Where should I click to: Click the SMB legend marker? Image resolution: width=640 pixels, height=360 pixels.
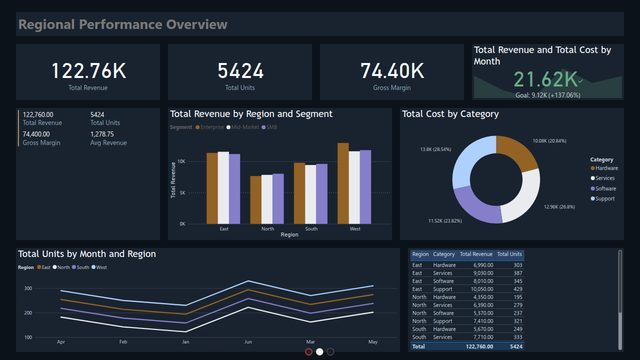point(264,127)
